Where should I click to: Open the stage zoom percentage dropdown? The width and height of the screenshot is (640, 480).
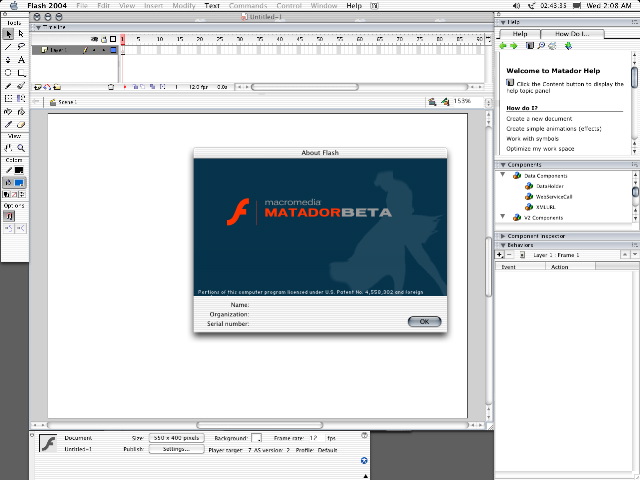tap(488, 102)
